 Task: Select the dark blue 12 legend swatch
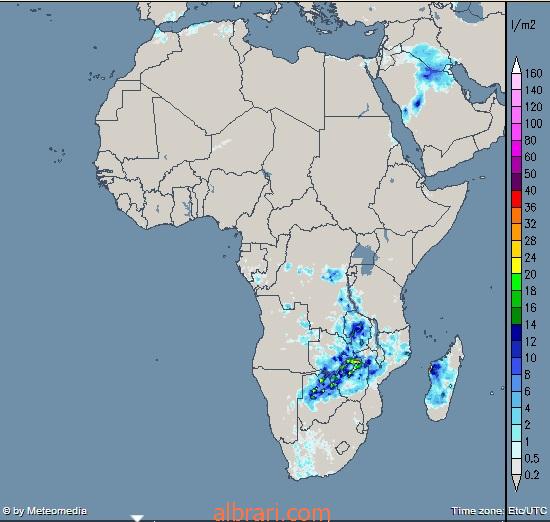(x=517, y=332)
